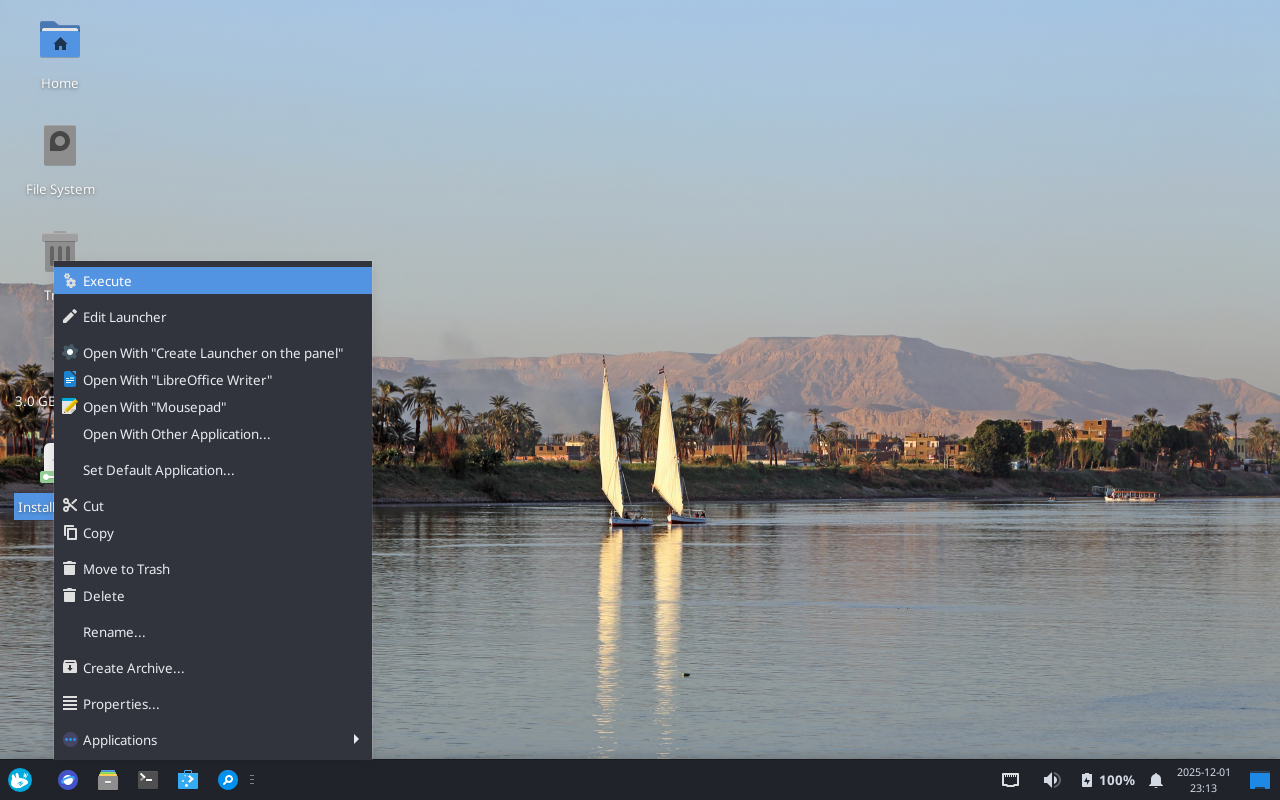Choose Create Archive...
Screen dimensions: 1280x800
tap(213, 668)
